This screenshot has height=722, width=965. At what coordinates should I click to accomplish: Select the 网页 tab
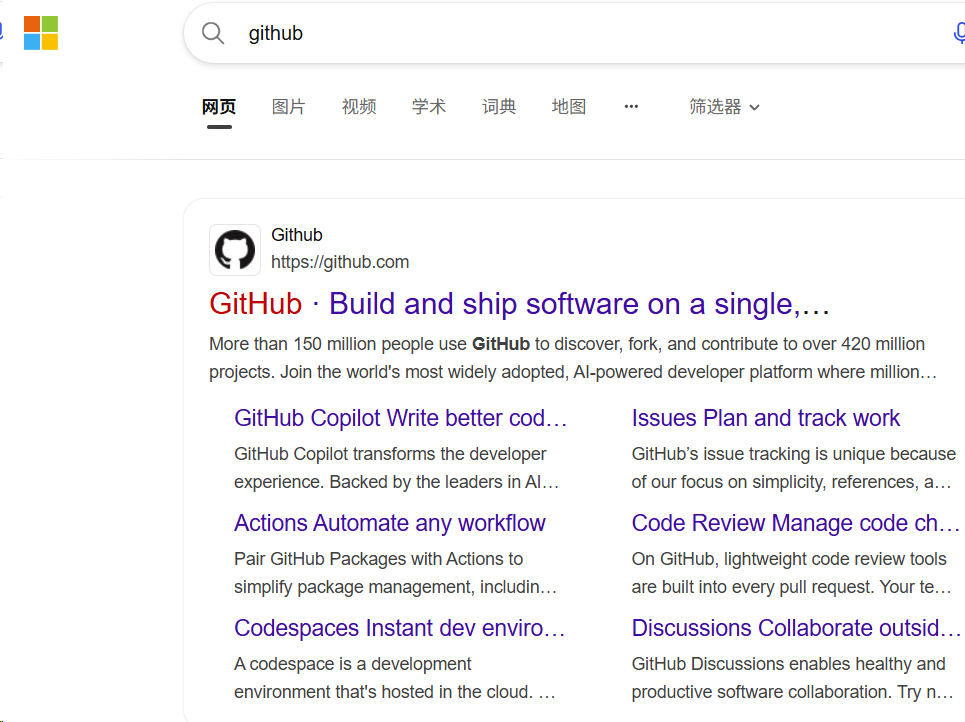pos(219,106)
